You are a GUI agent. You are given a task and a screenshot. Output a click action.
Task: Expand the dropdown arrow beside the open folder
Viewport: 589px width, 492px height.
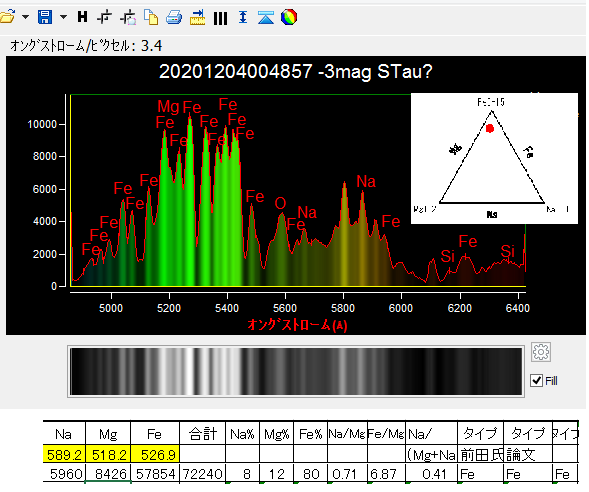click(26, 17)
